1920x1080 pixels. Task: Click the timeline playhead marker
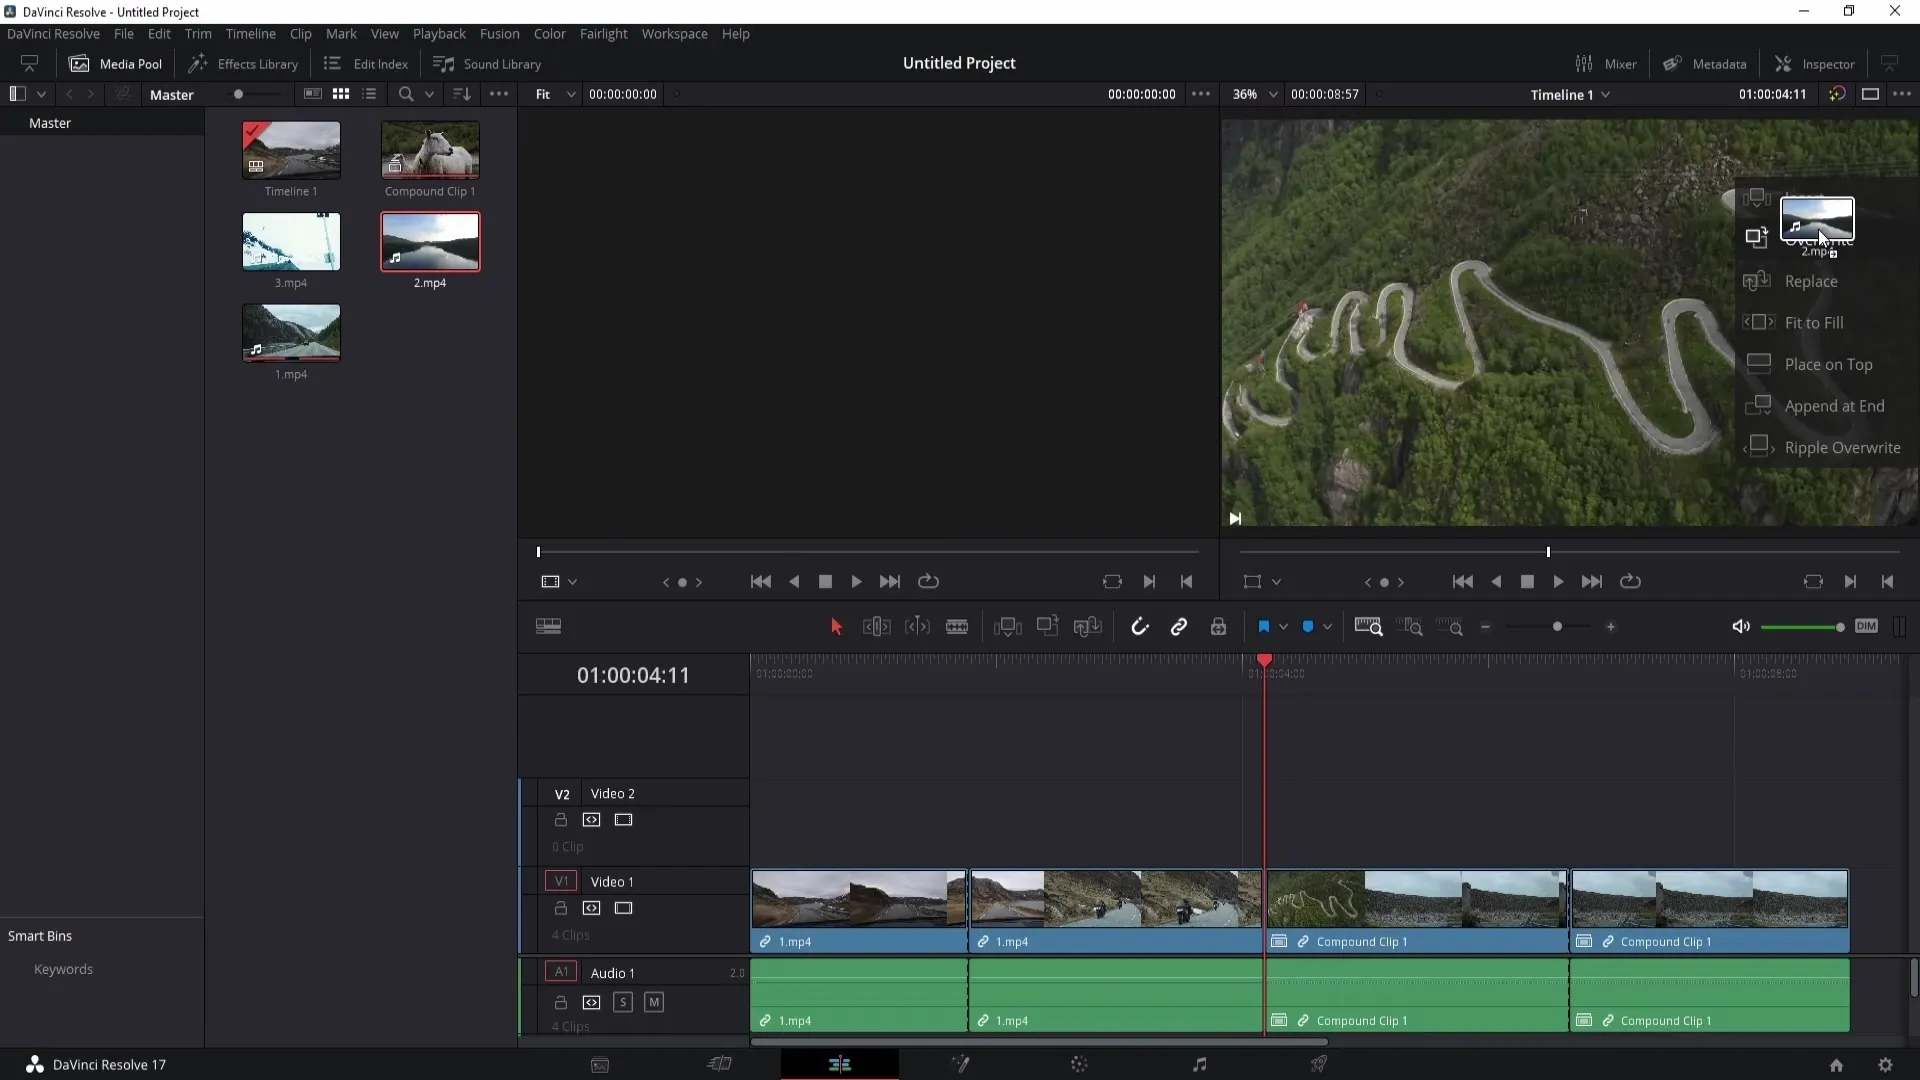point(1265,661)
